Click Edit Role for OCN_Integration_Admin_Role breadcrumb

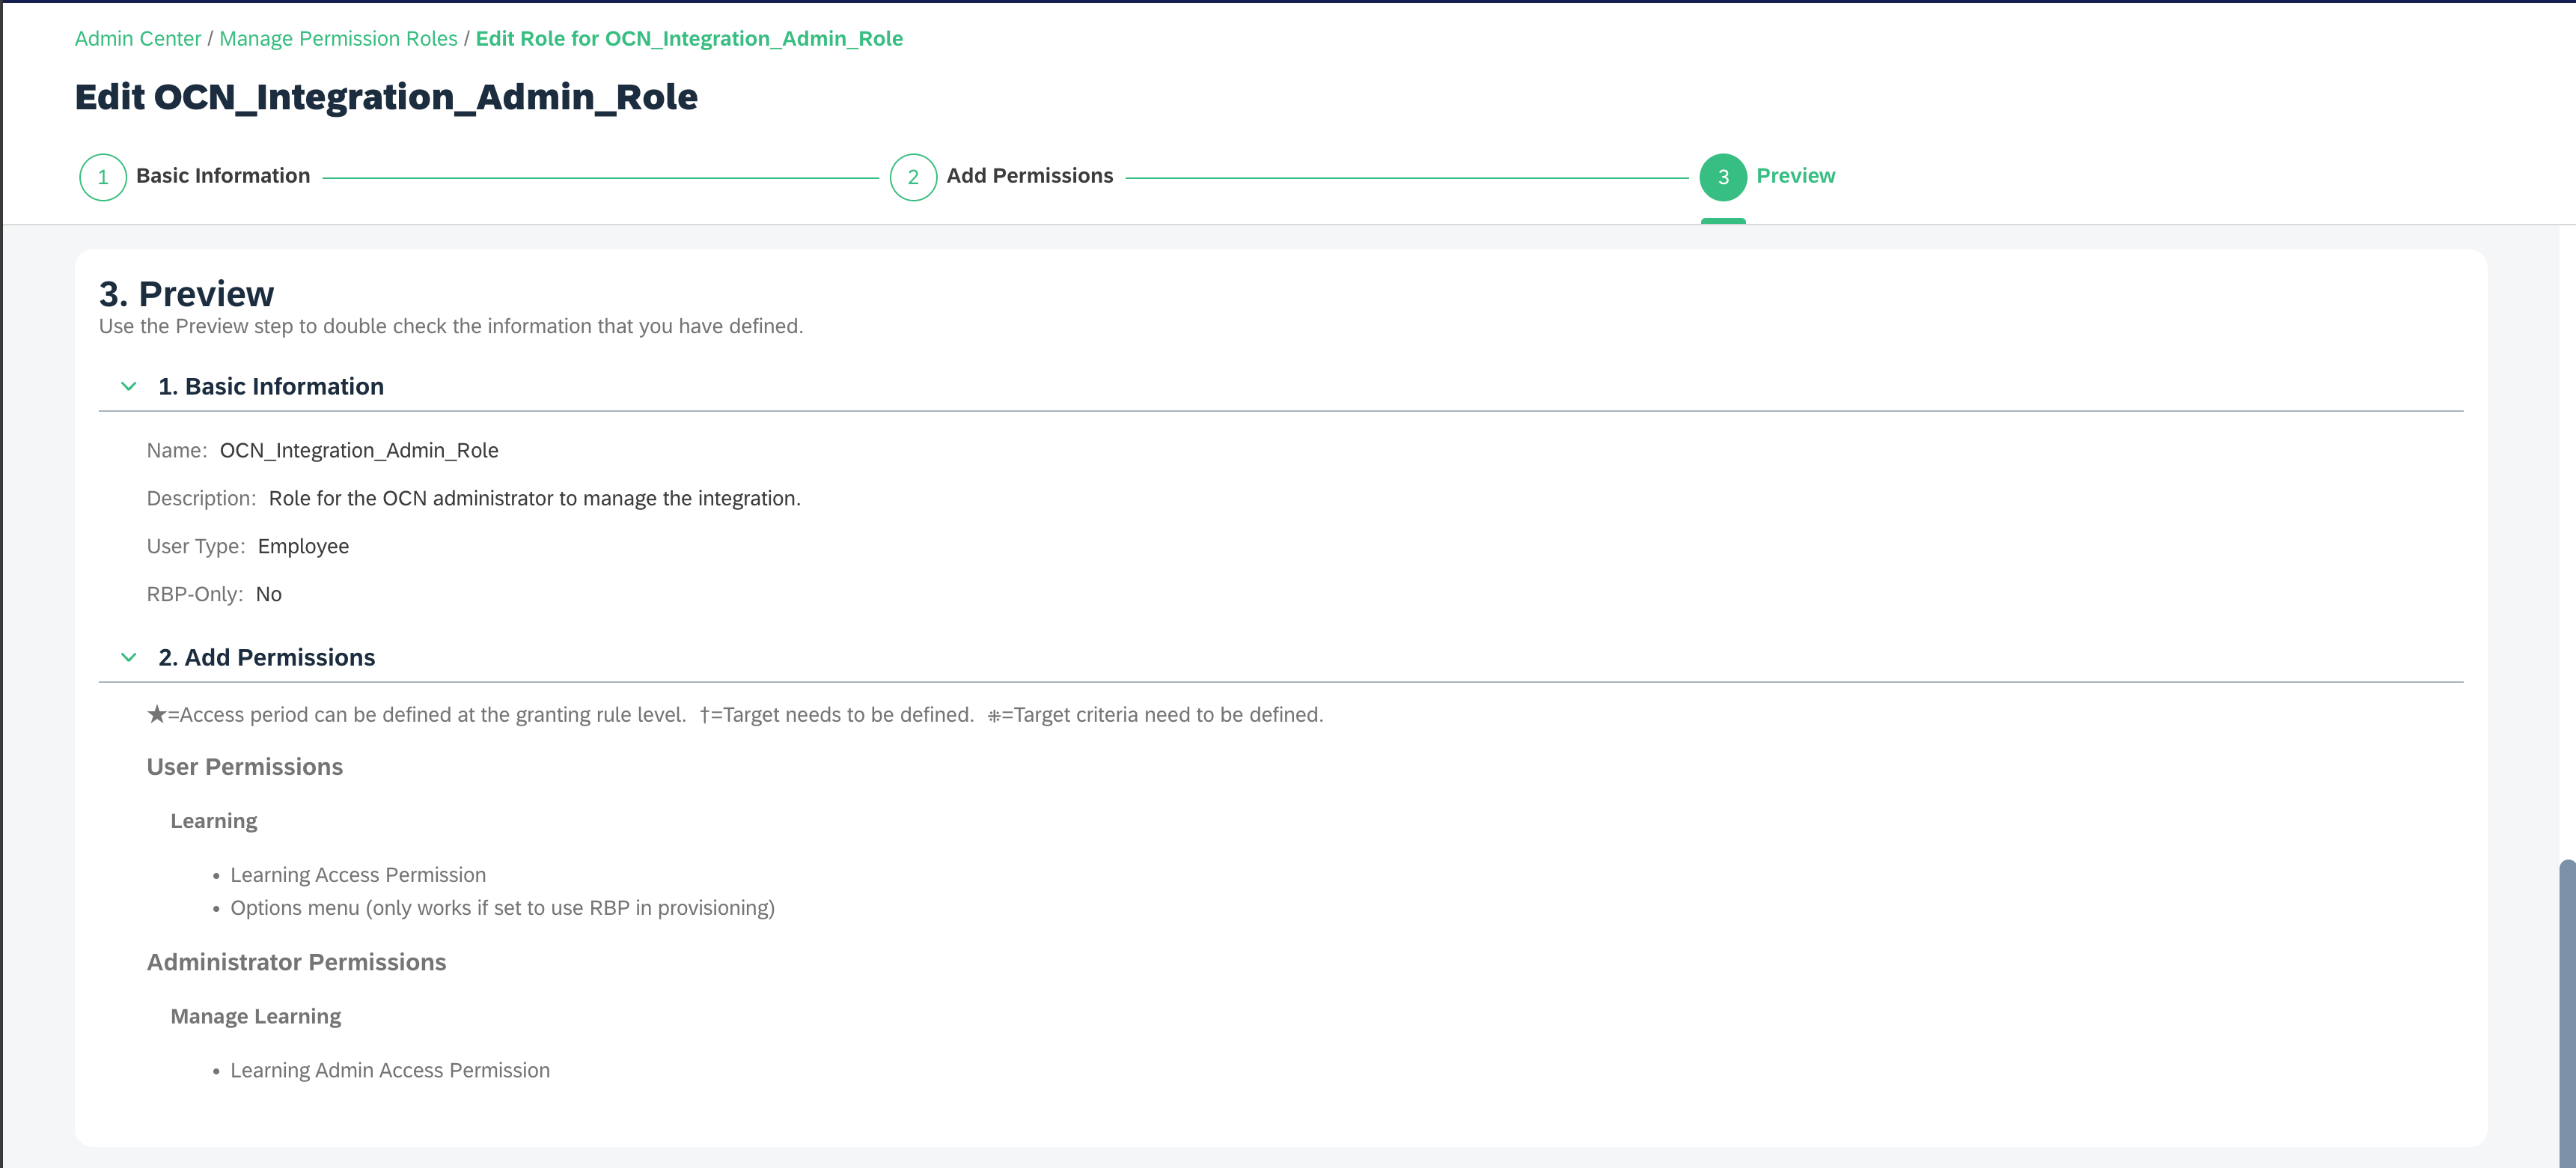[x=689, y=38]
